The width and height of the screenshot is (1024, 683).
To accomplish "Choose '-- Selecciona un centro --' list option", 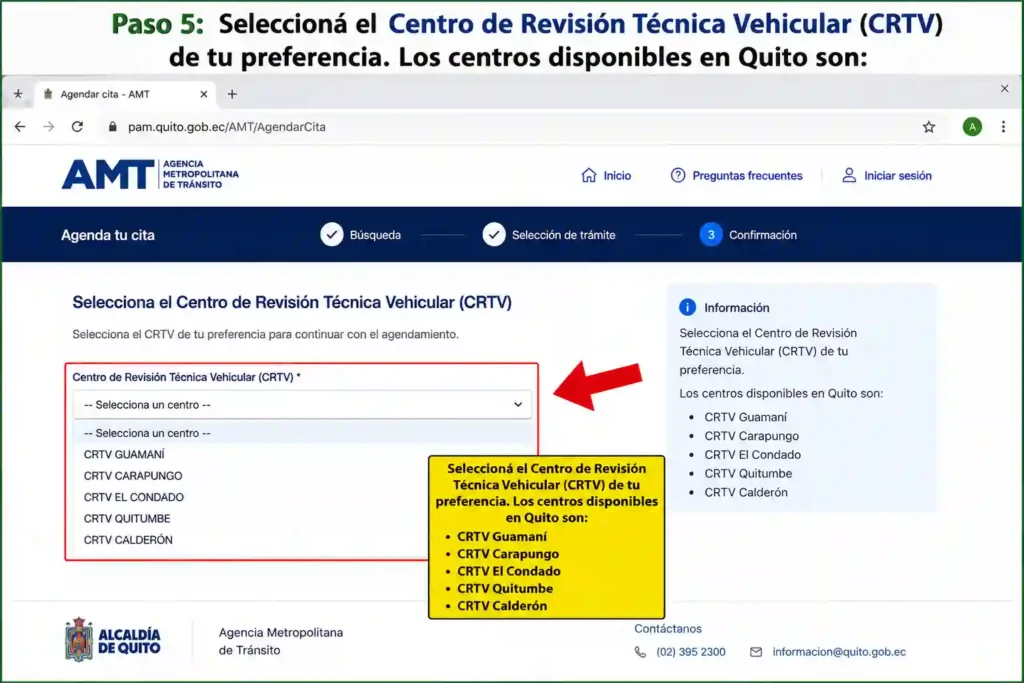I will pyautogui.click(x=302, y=433).
